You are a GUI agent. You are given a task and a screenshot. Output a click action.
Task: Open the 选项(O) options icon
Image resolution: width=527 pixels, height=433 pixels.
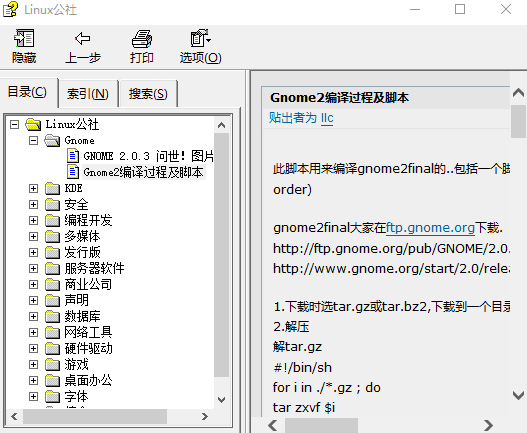[x=200, y=38]
